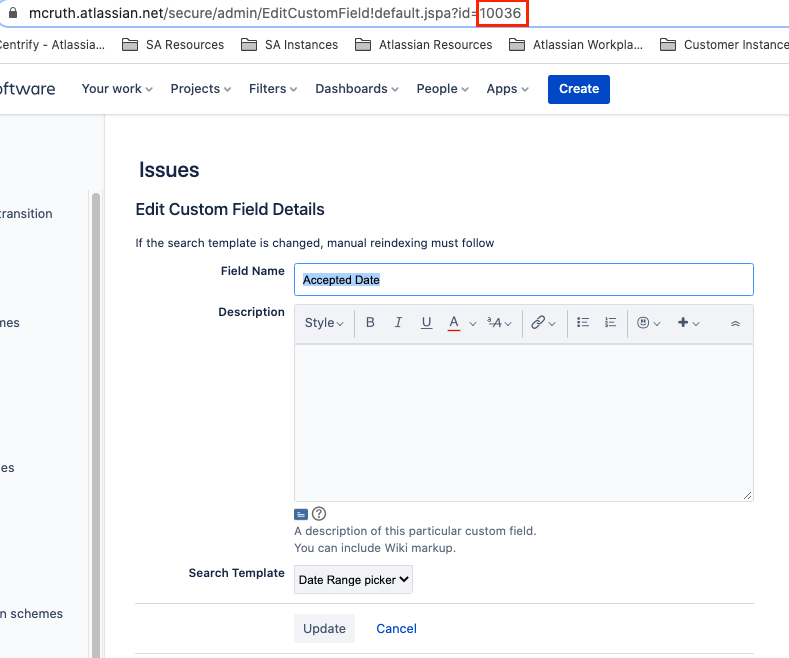Open the Atlassian Workpla... bookmark folder
Viewport: 789px width, 658px height.
point(576,45)
